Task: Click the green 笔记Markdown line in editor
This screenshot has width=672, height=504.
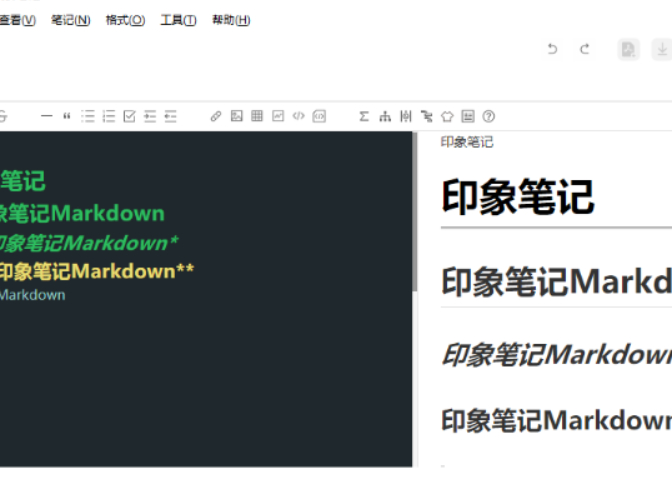Action: (82, 213)
